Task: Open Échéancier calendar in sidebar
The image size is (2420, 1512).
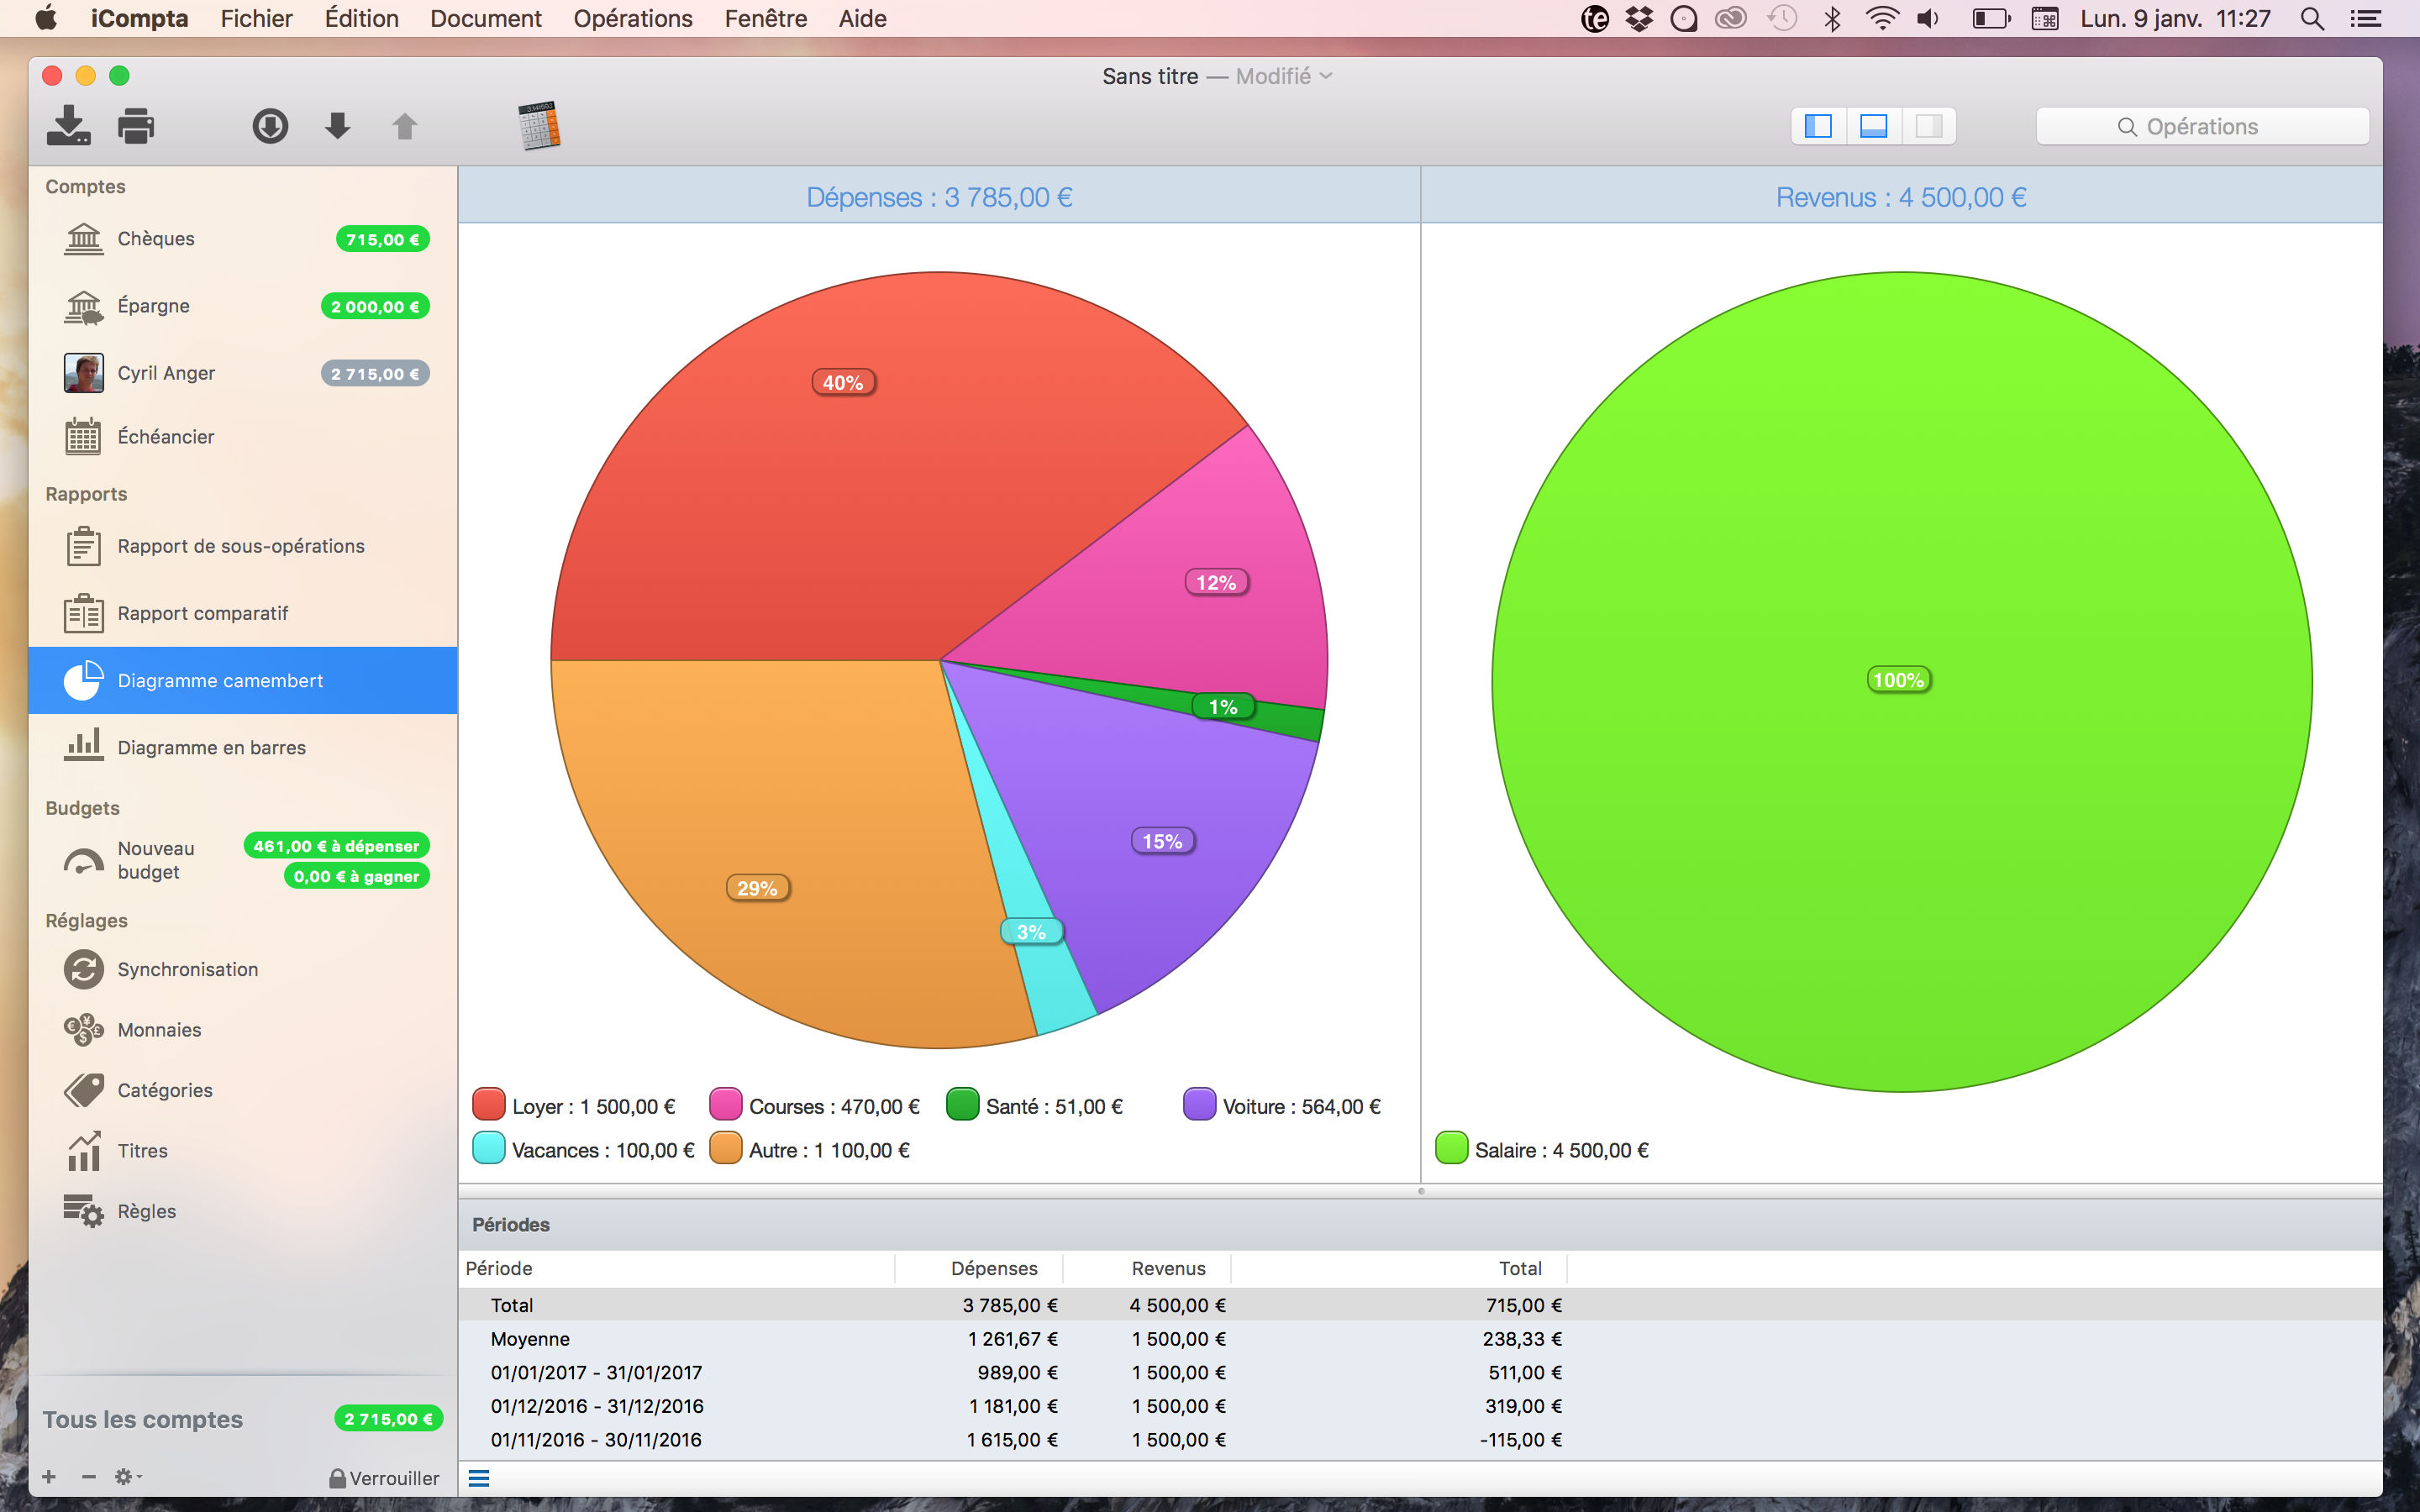Action: (x=165, y=437)
